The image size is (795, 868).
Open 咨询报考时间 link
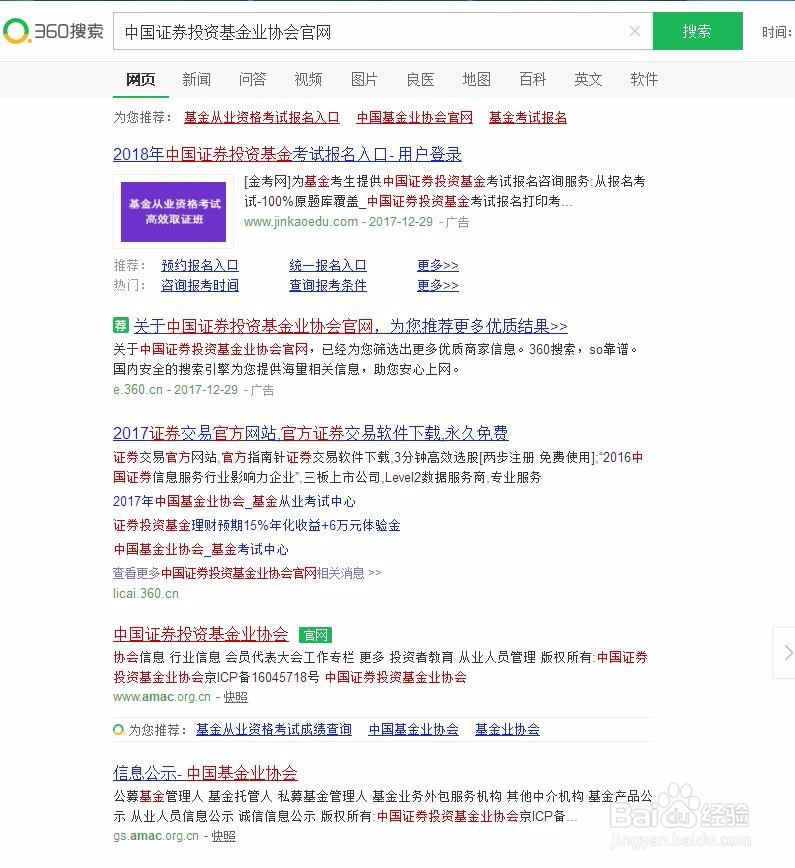pos(200,285)
